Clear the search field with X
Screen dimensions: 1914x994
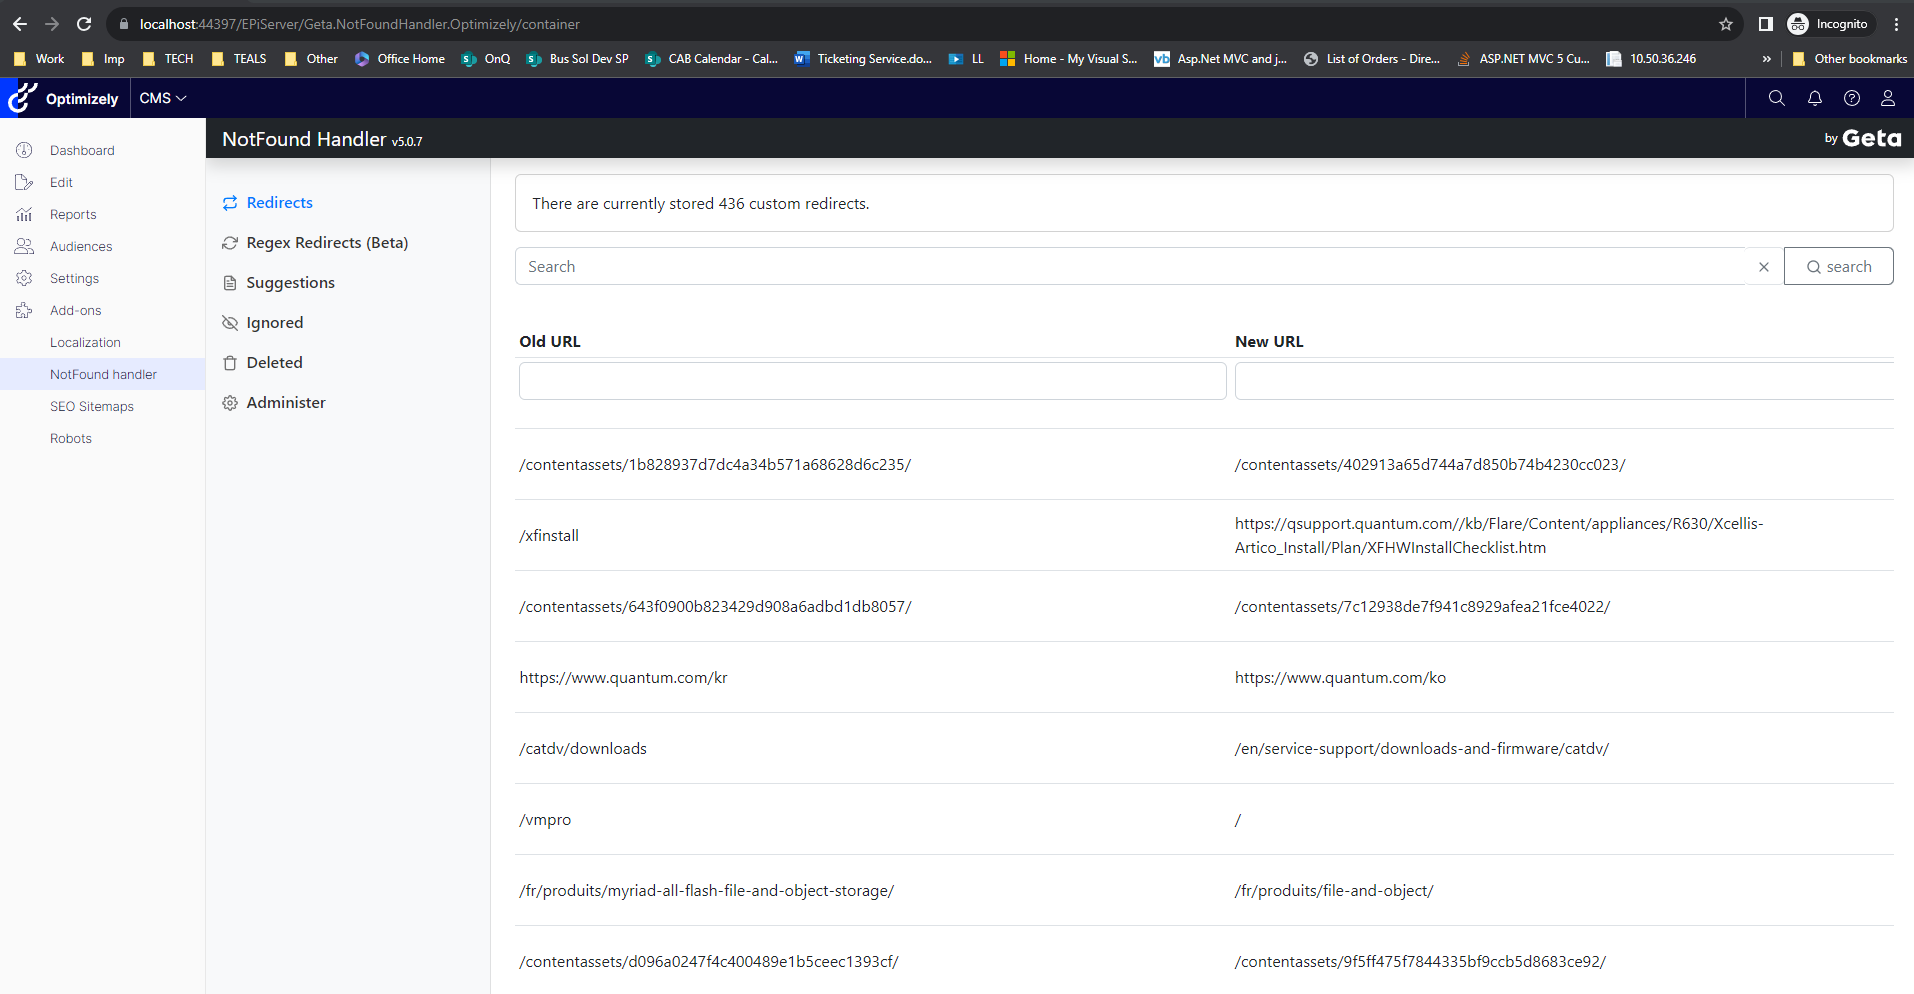tap(1763, 267)
